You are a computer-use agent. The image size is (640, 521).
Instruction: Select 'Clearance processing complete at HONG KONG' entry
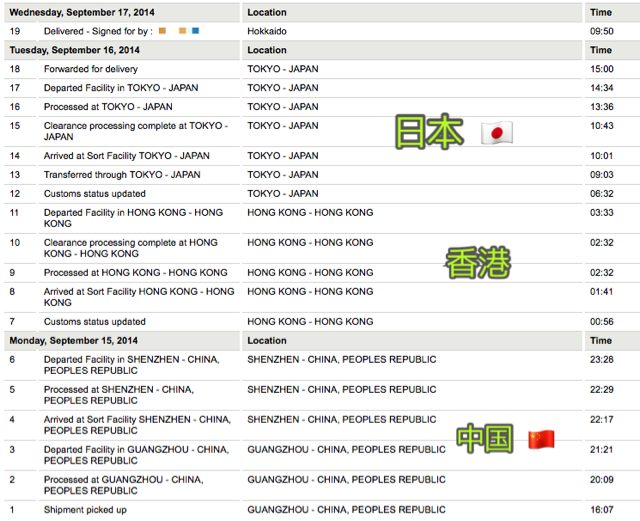[x=131, y=248]
